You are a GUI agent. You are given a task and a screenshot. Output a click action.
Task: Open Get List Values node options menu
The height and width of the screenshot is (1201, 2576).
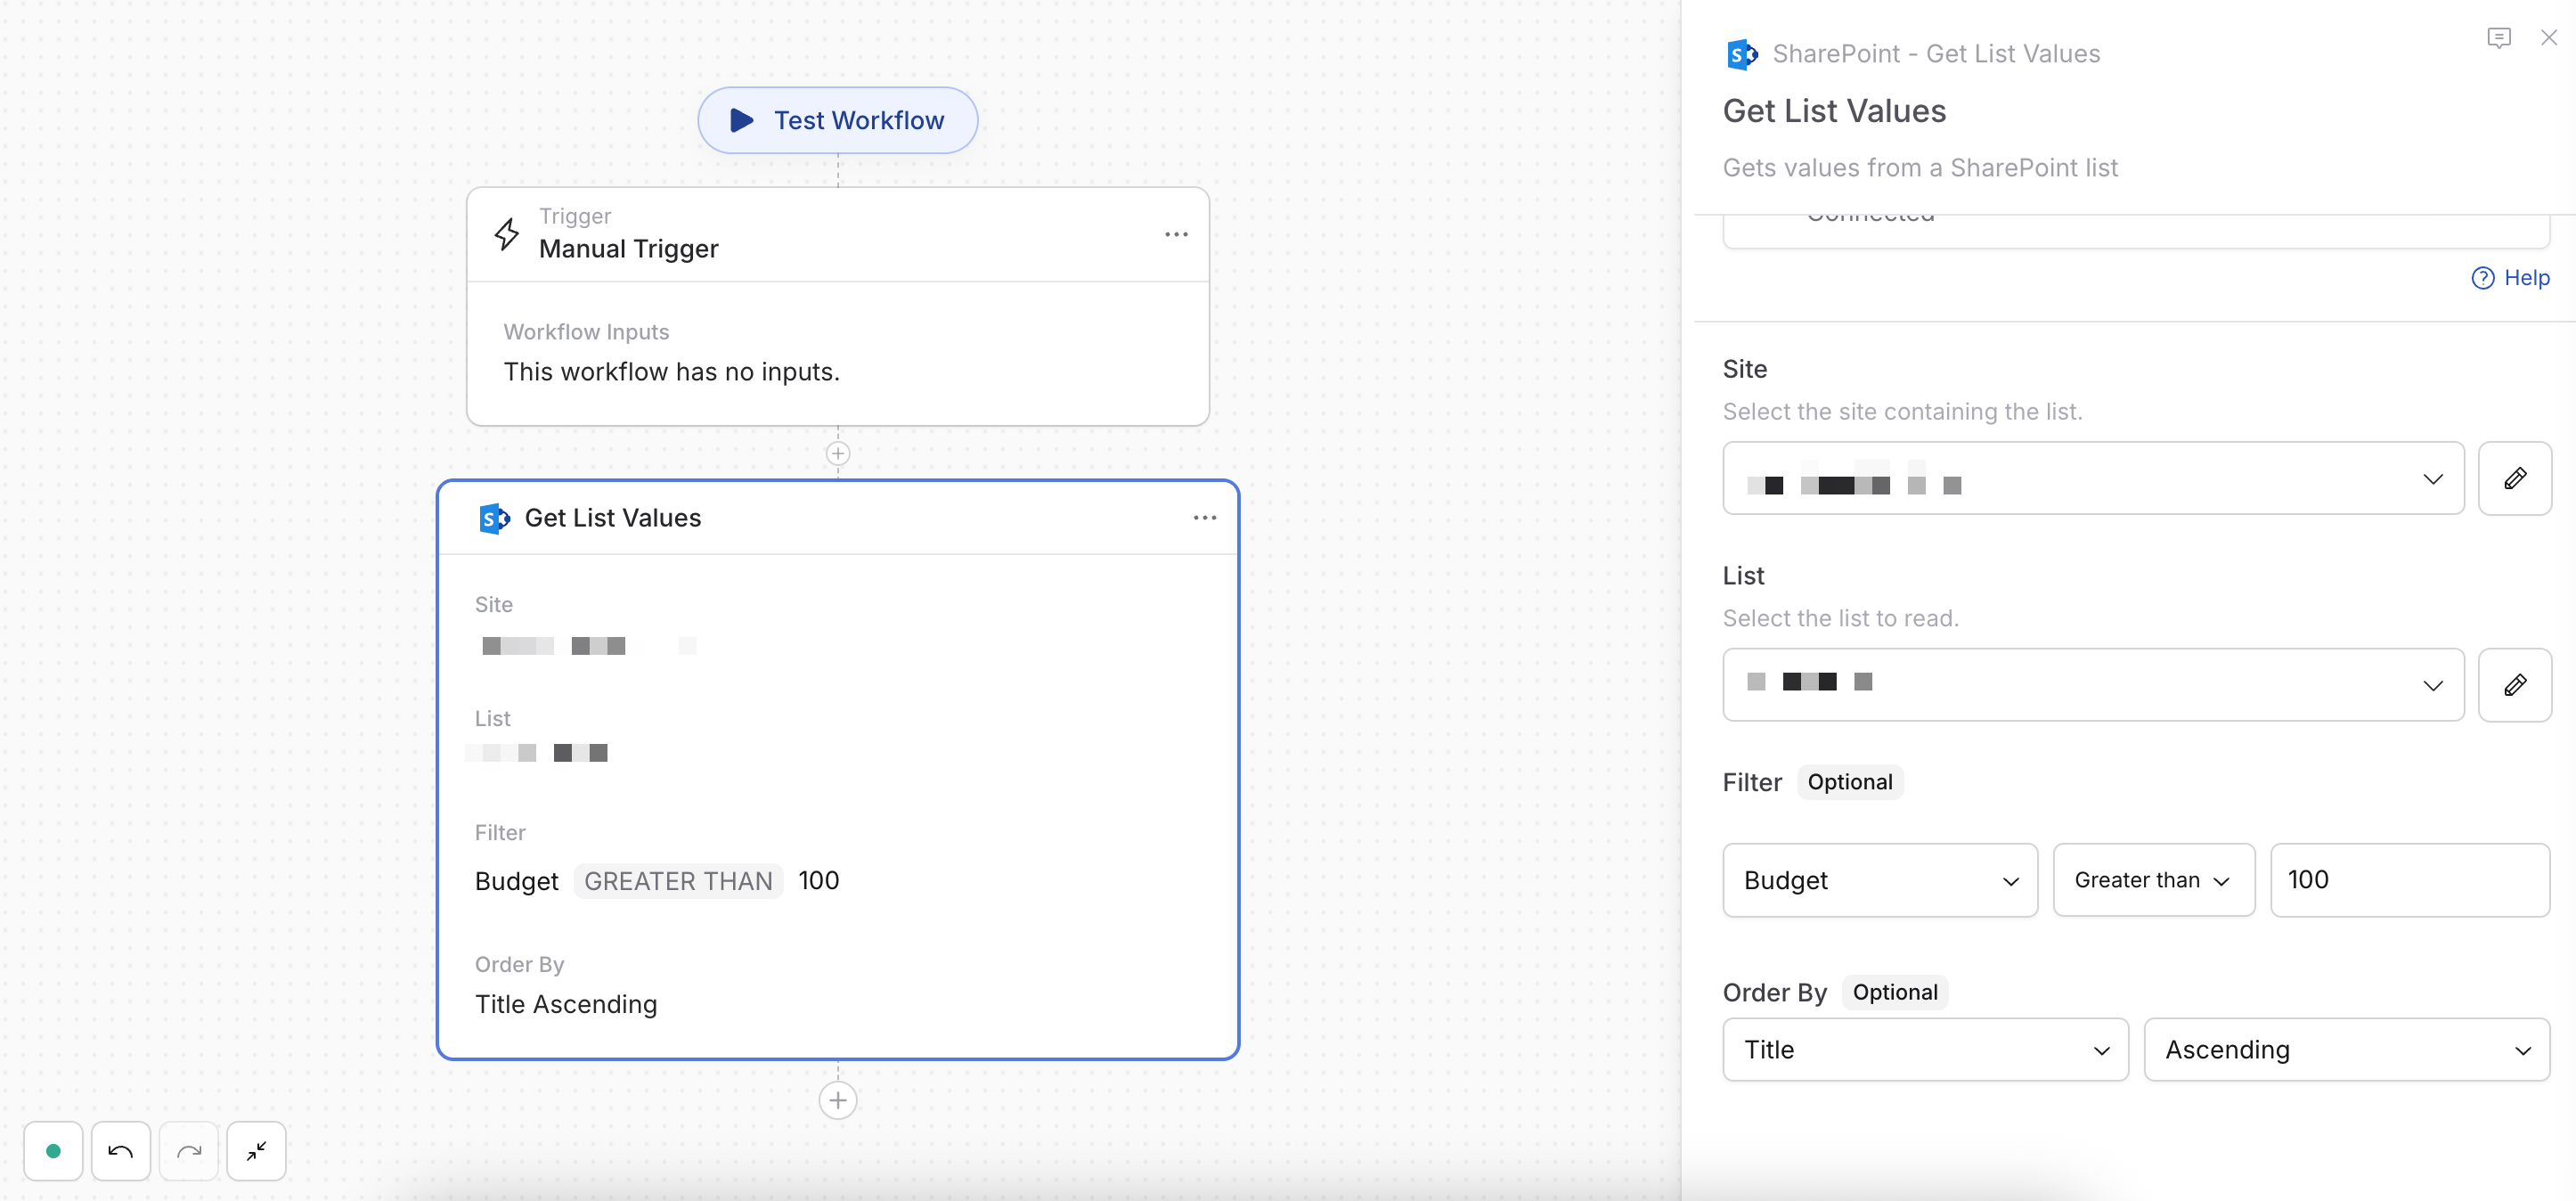pyautogui.click(x=1204, y=518)
